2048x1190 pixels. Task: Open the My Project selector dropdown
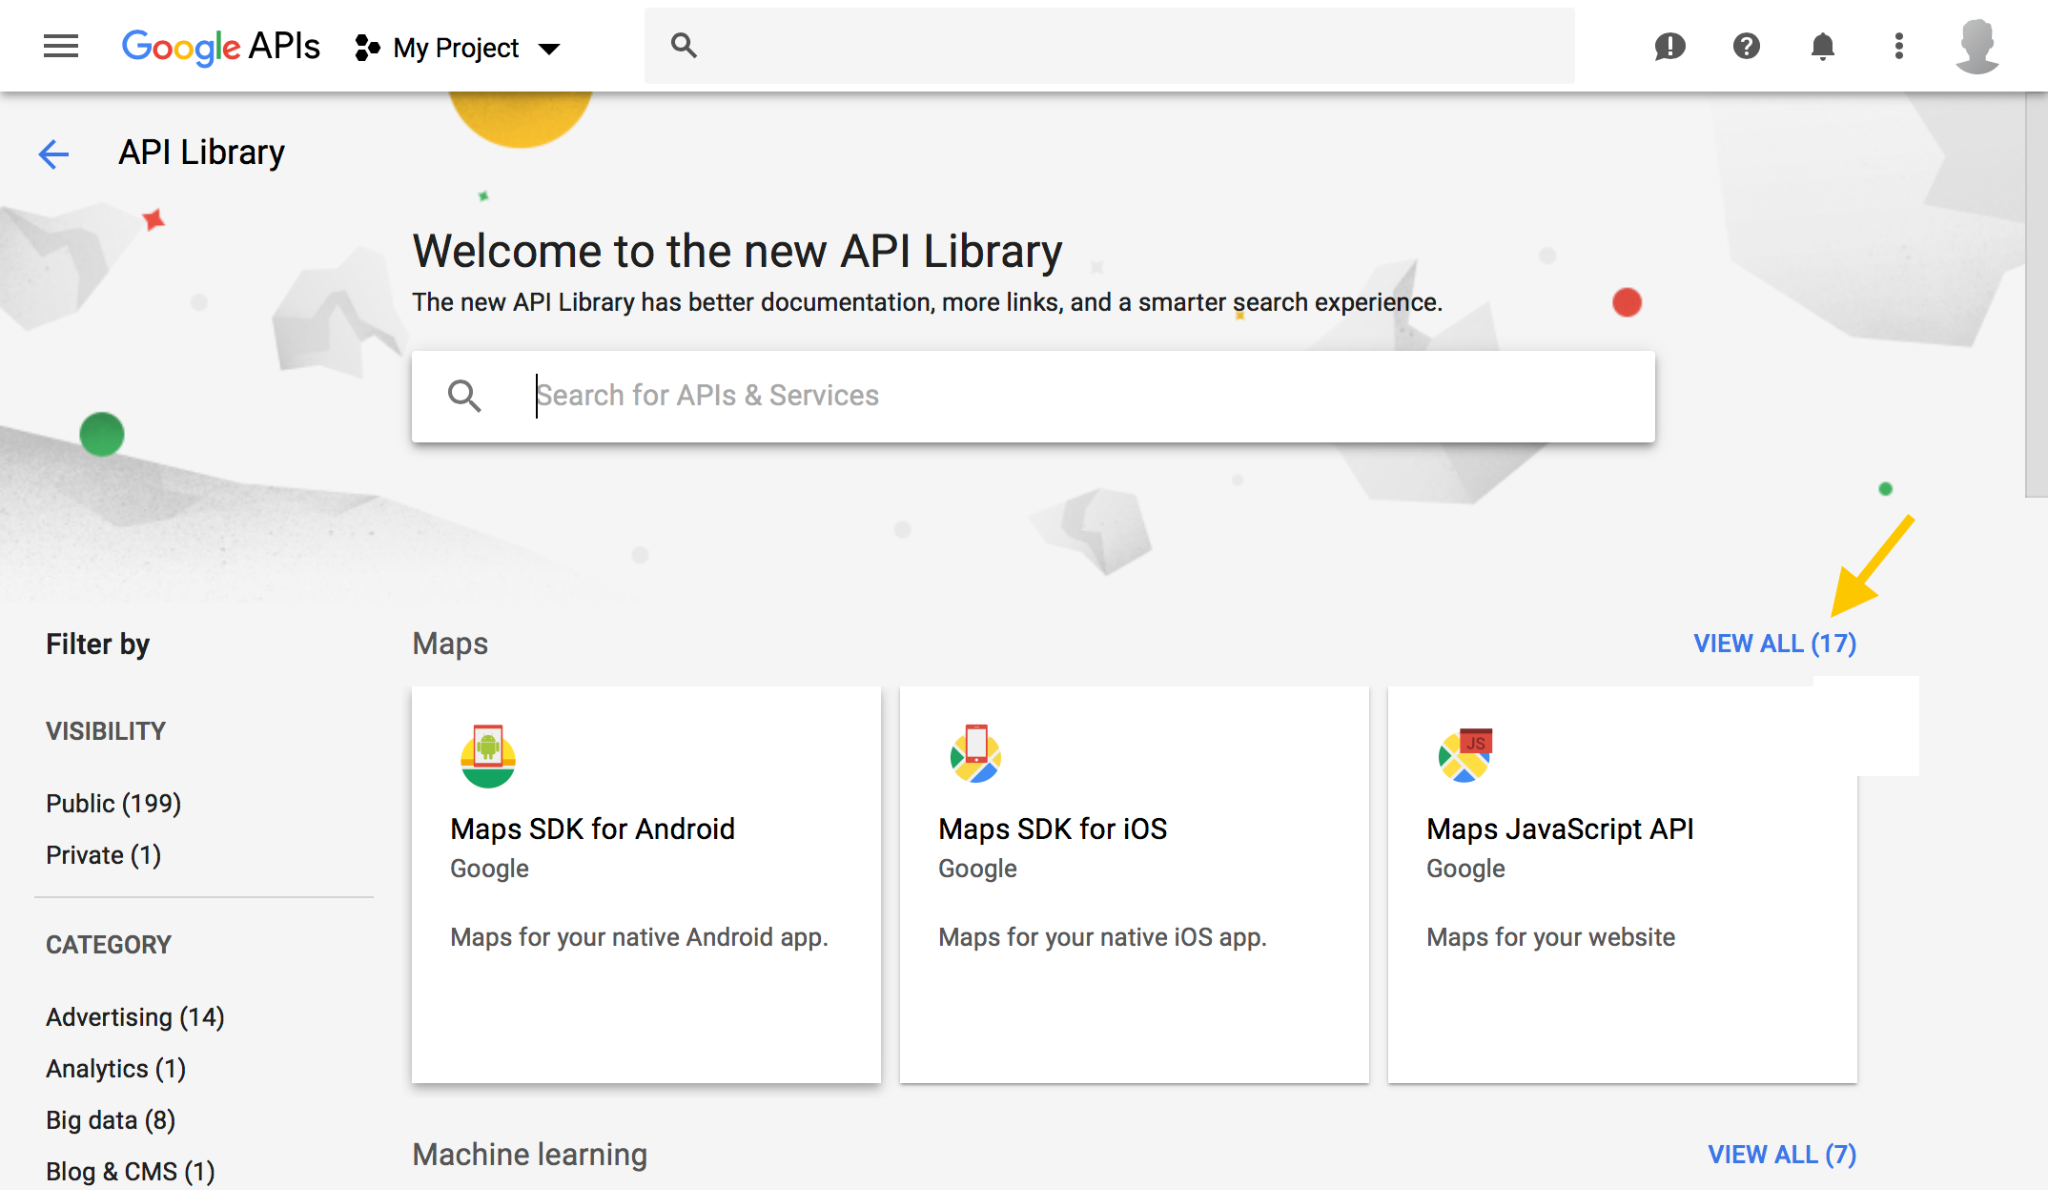coord(458,47)
